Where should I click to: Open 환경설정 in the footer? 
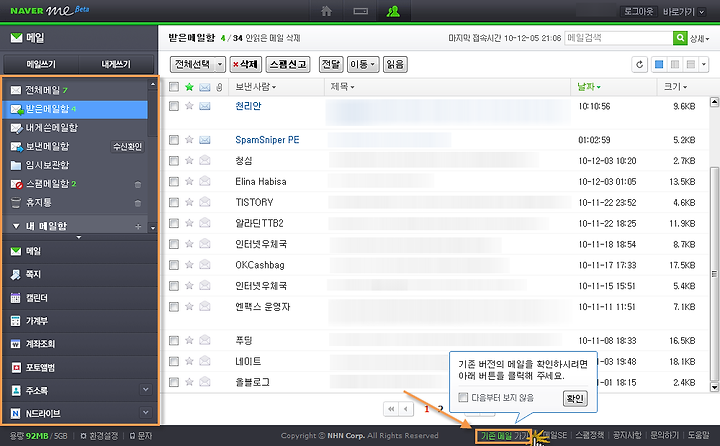99,435
